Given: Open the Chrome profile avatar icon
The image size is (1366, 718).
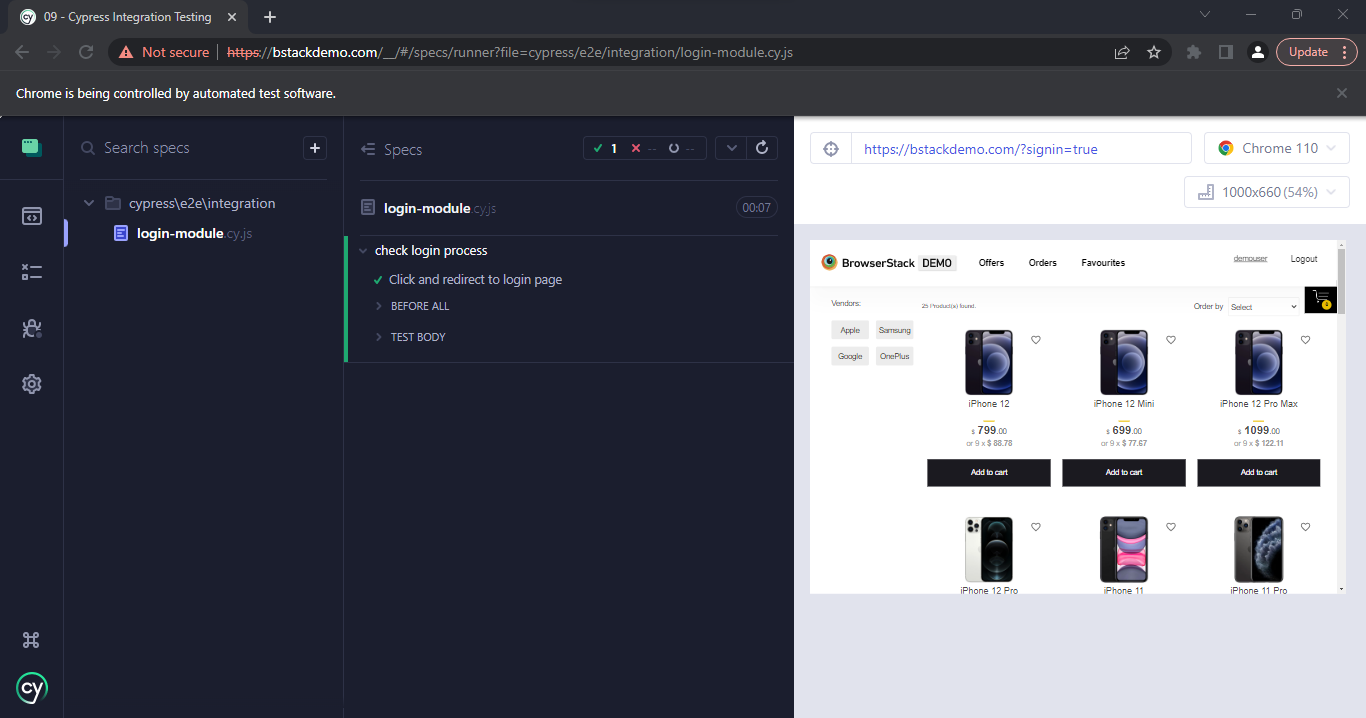Looking at the screenshot, I should pyautogui.click(x=1258, y=52).
